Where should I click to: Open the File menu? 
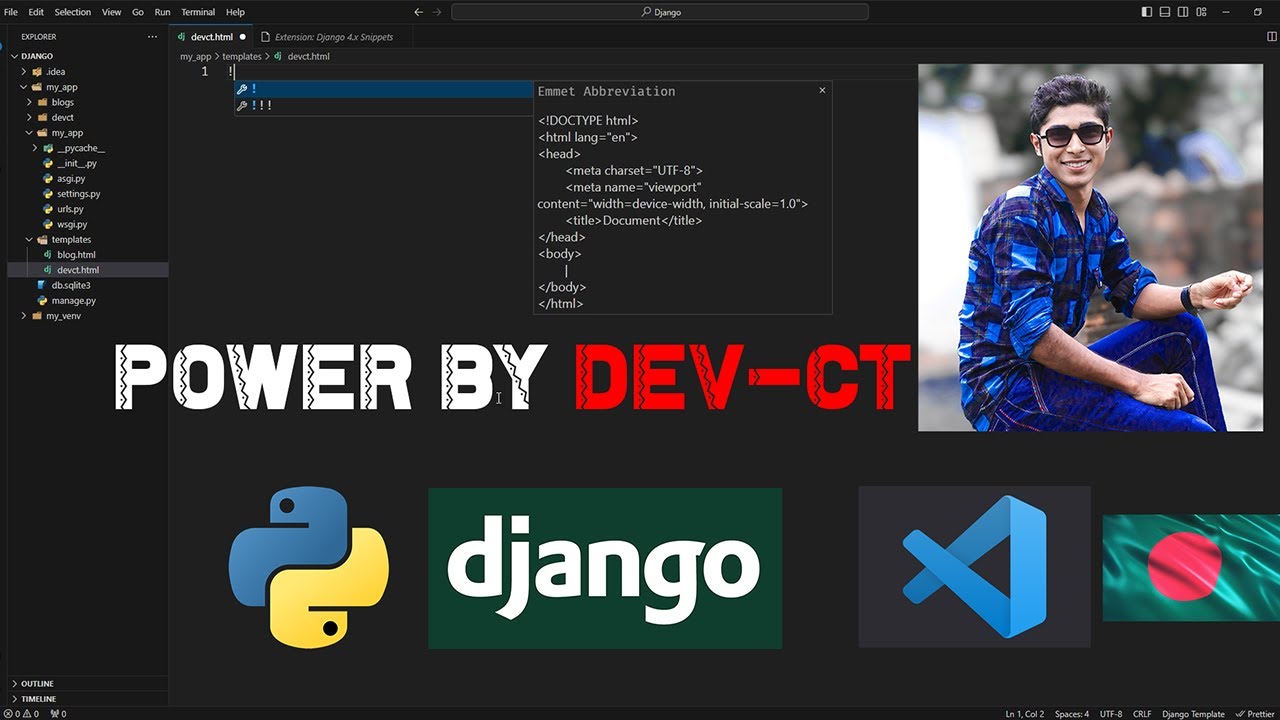pyautogui.click(x=11, y=12)
